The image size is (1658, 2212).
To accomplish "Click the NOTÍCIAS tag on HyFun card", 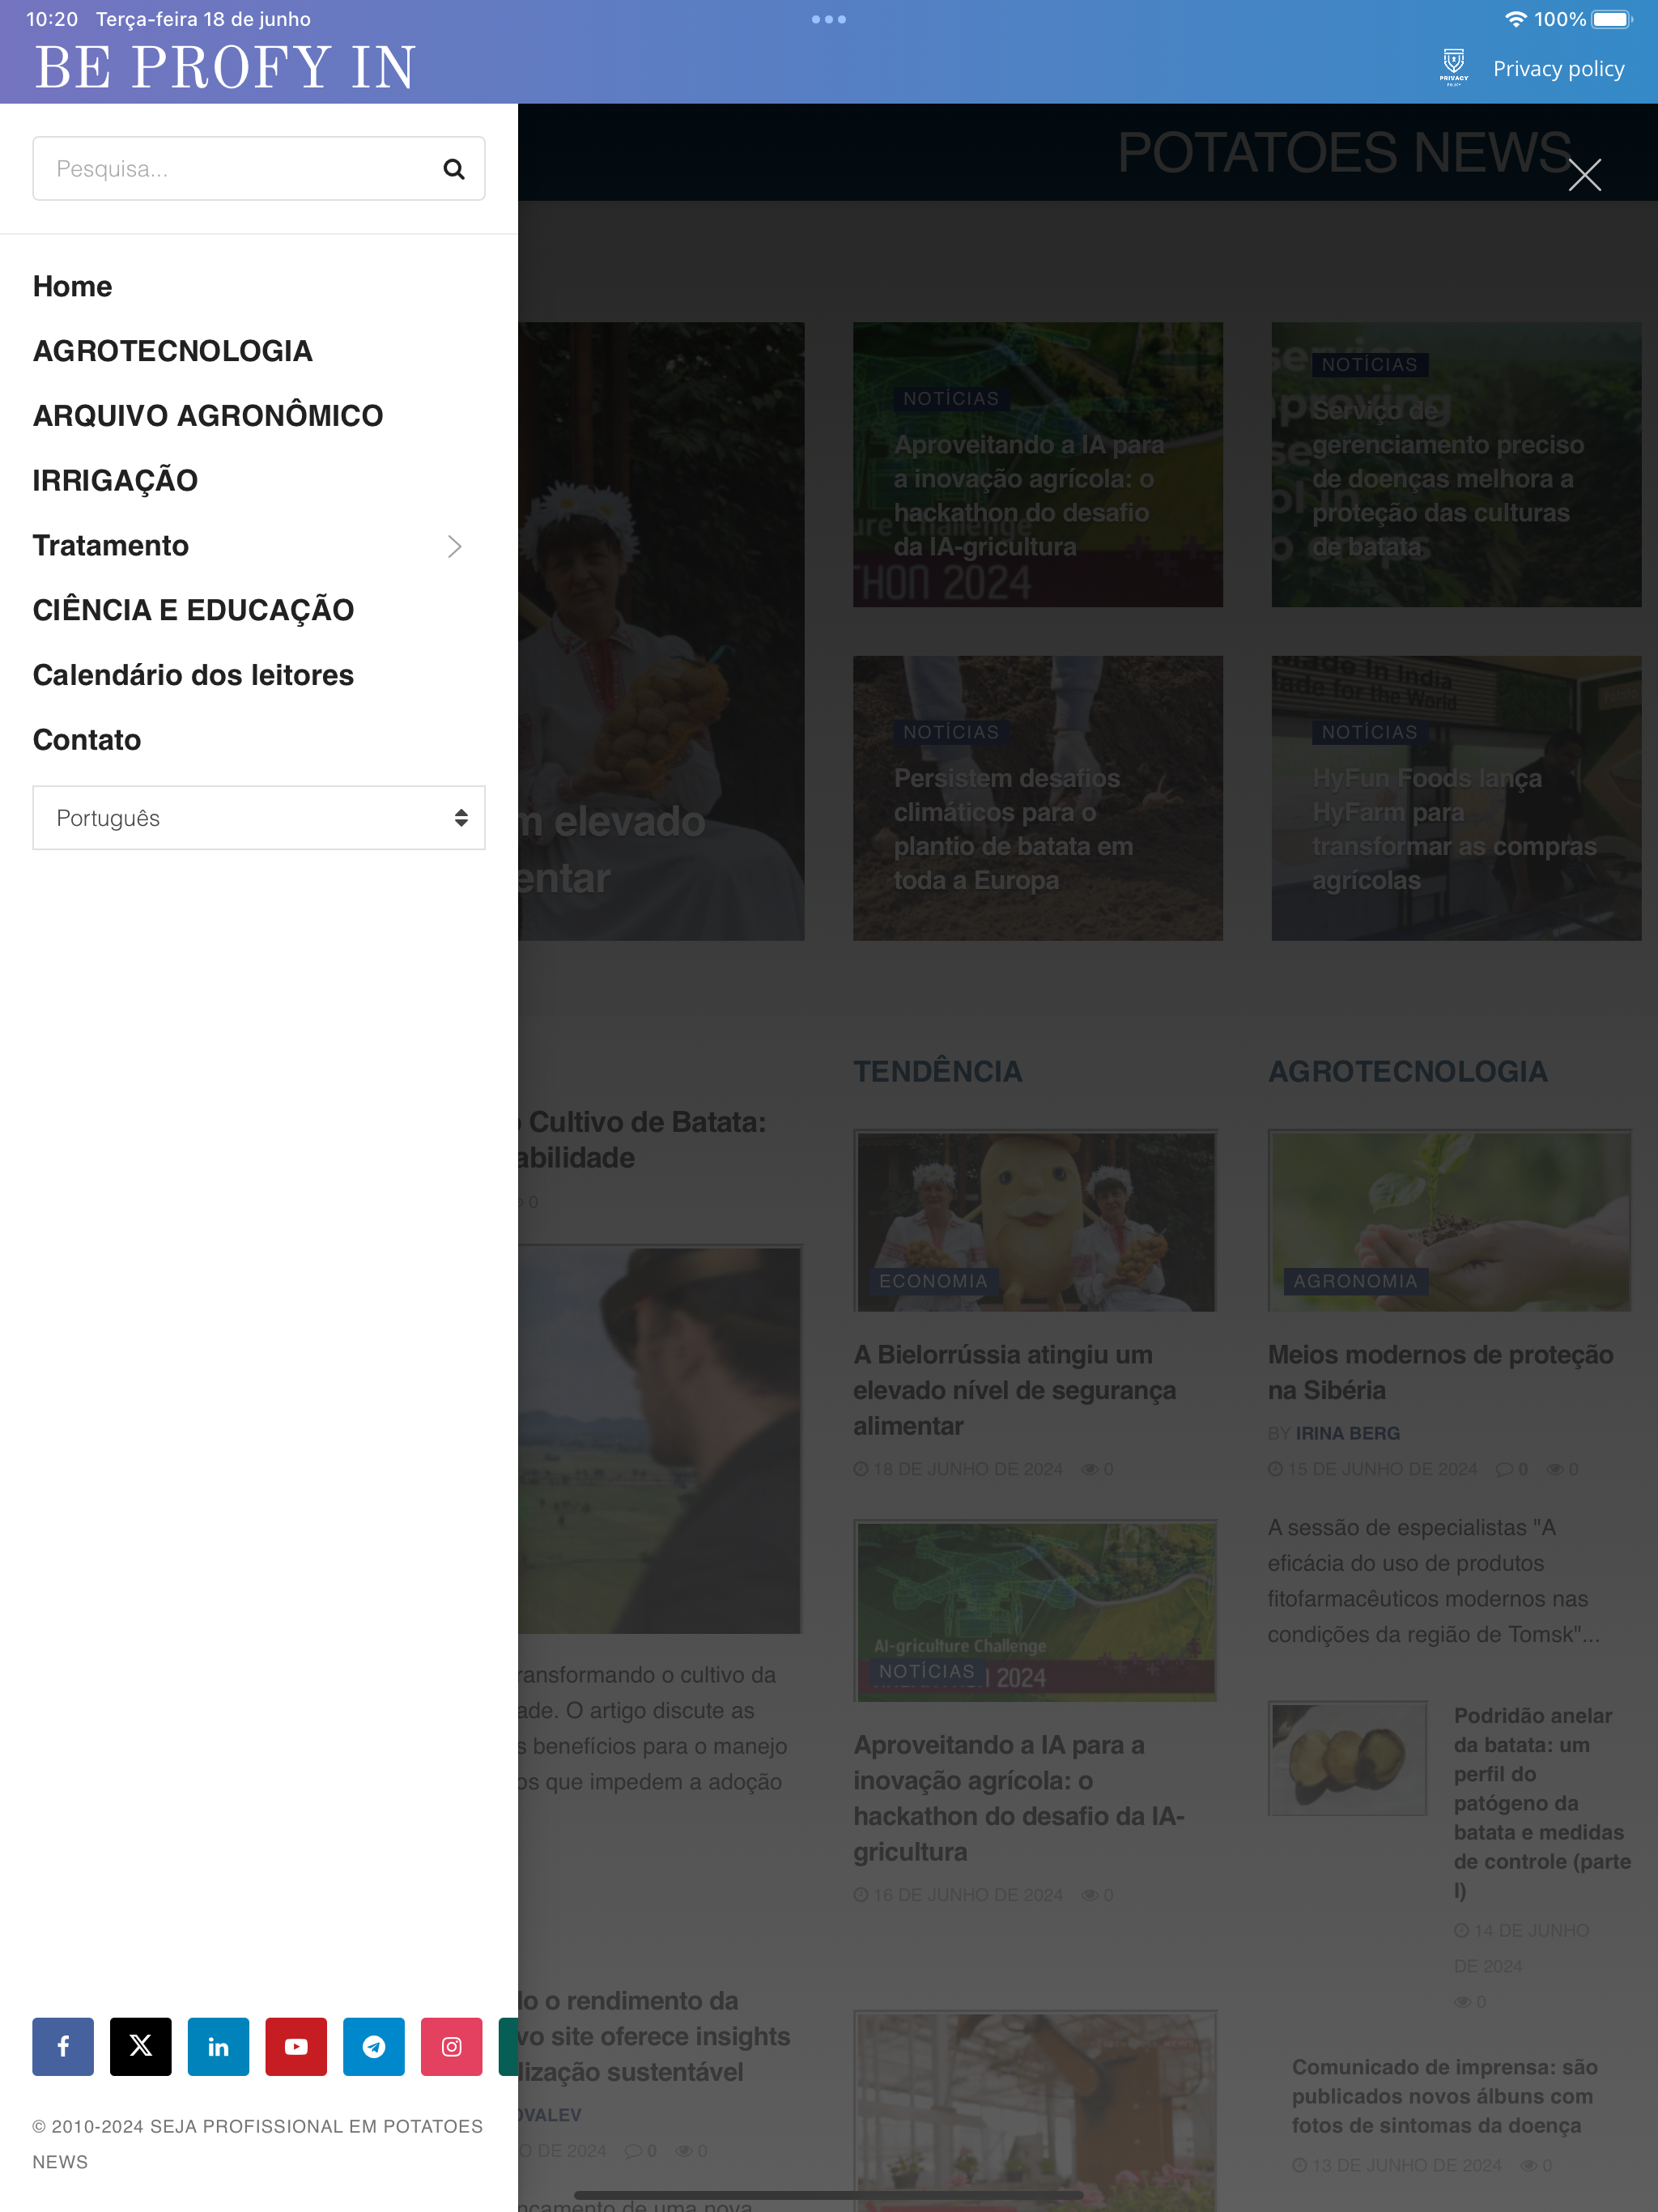I will (1369, 732).
